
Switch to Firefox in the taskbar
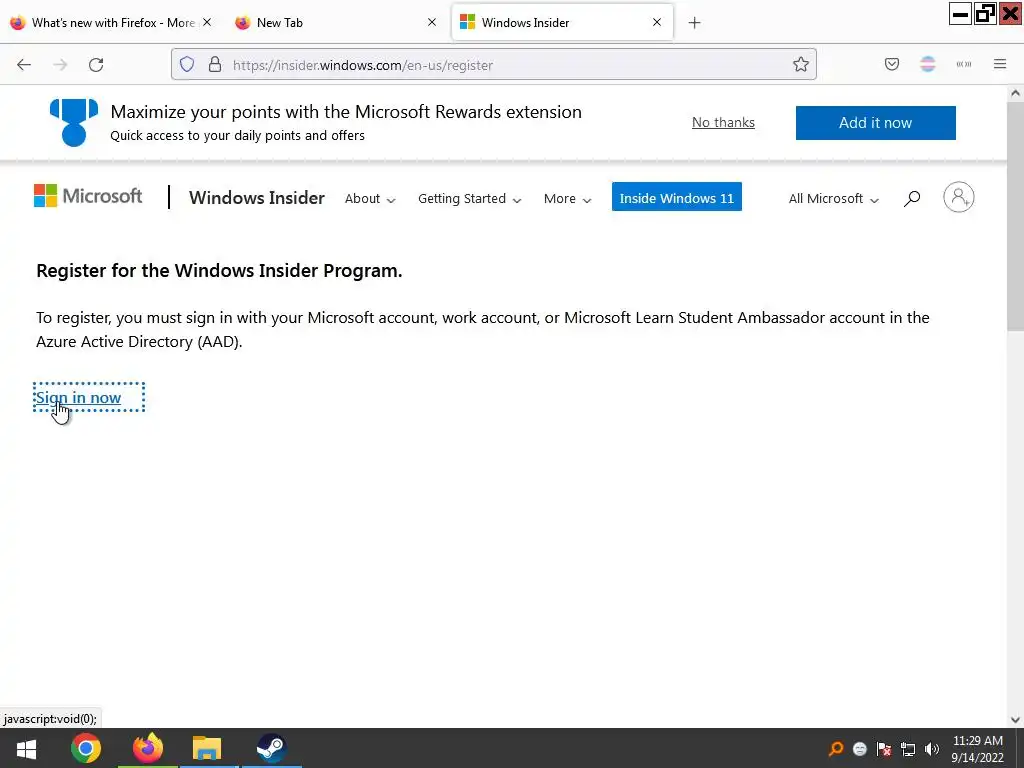[x=148, y=748]
